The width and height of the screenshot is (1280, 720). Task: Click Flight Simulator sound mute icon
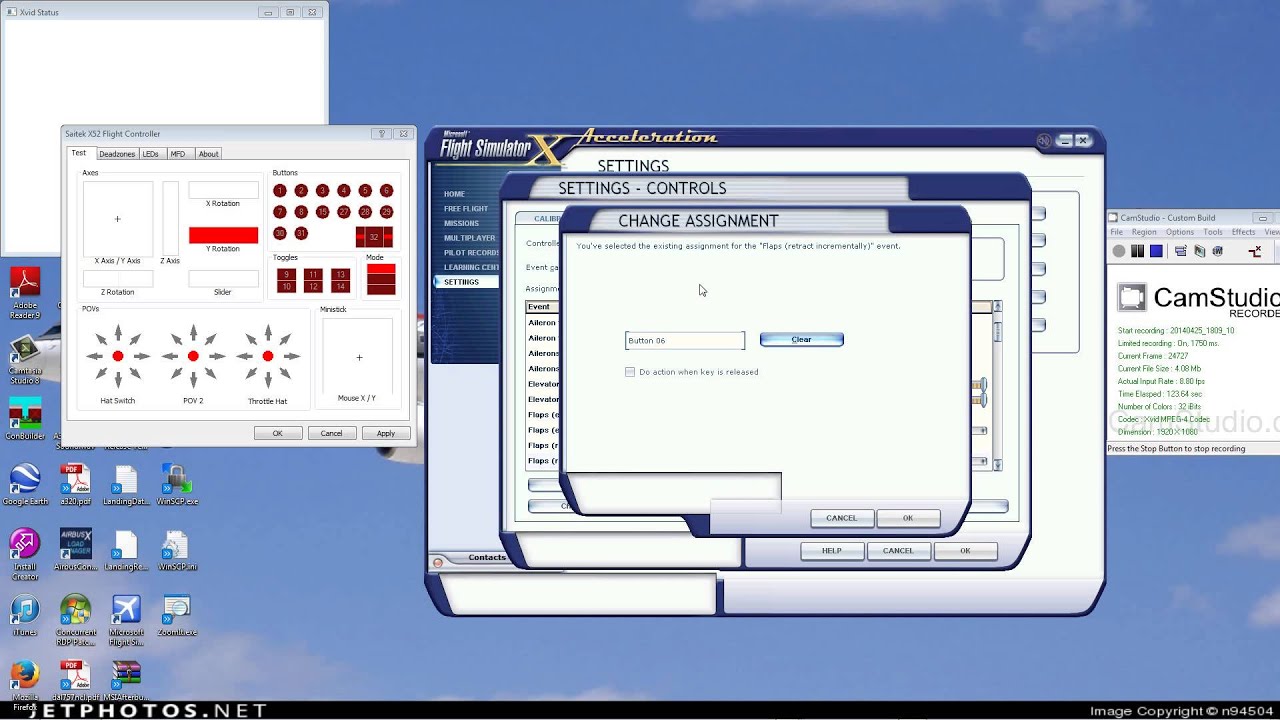[1044, 141]
